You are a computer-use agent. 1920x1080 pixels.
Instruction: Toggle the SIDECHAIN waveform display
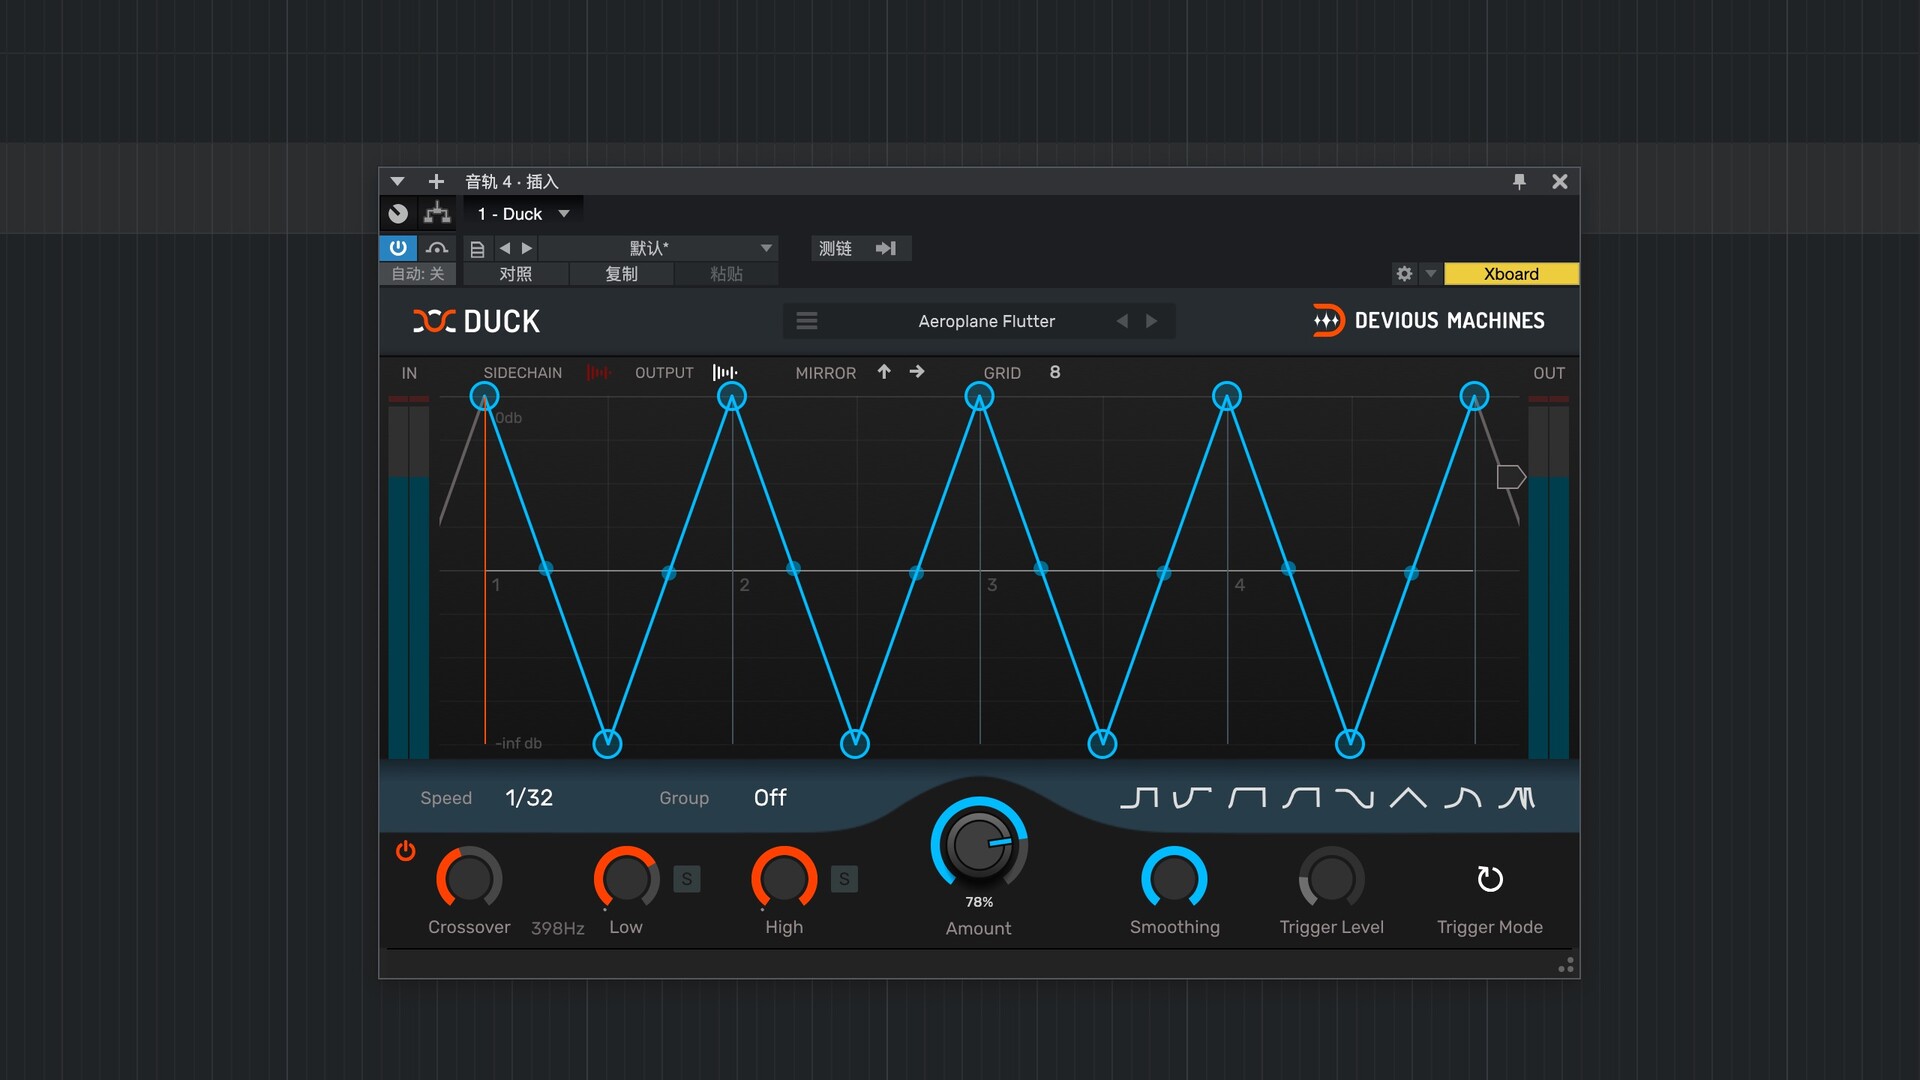point(598,373)
